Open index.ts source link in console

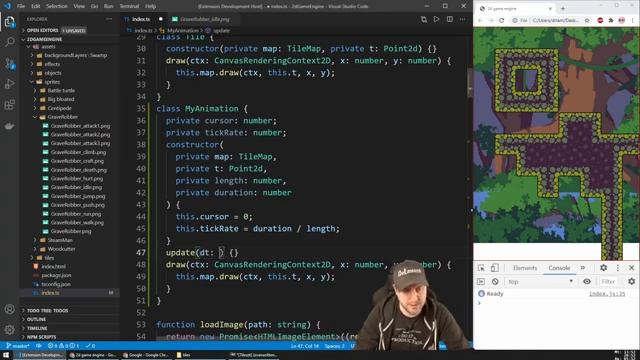607,294
